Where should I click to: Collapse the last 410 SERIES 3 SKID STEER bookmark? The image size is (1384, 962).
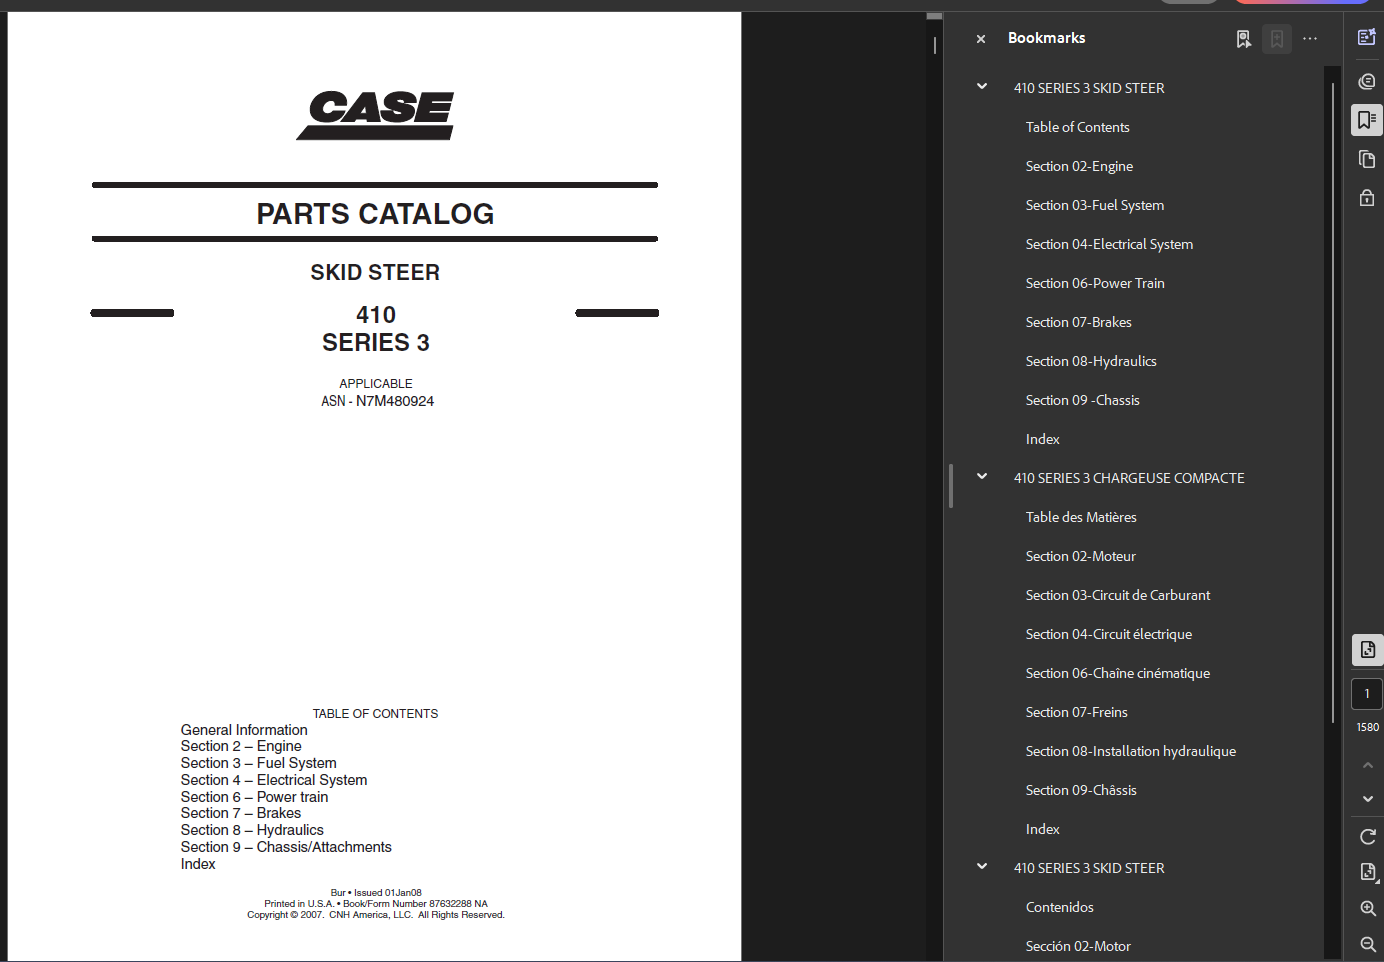tap(982, 867)
